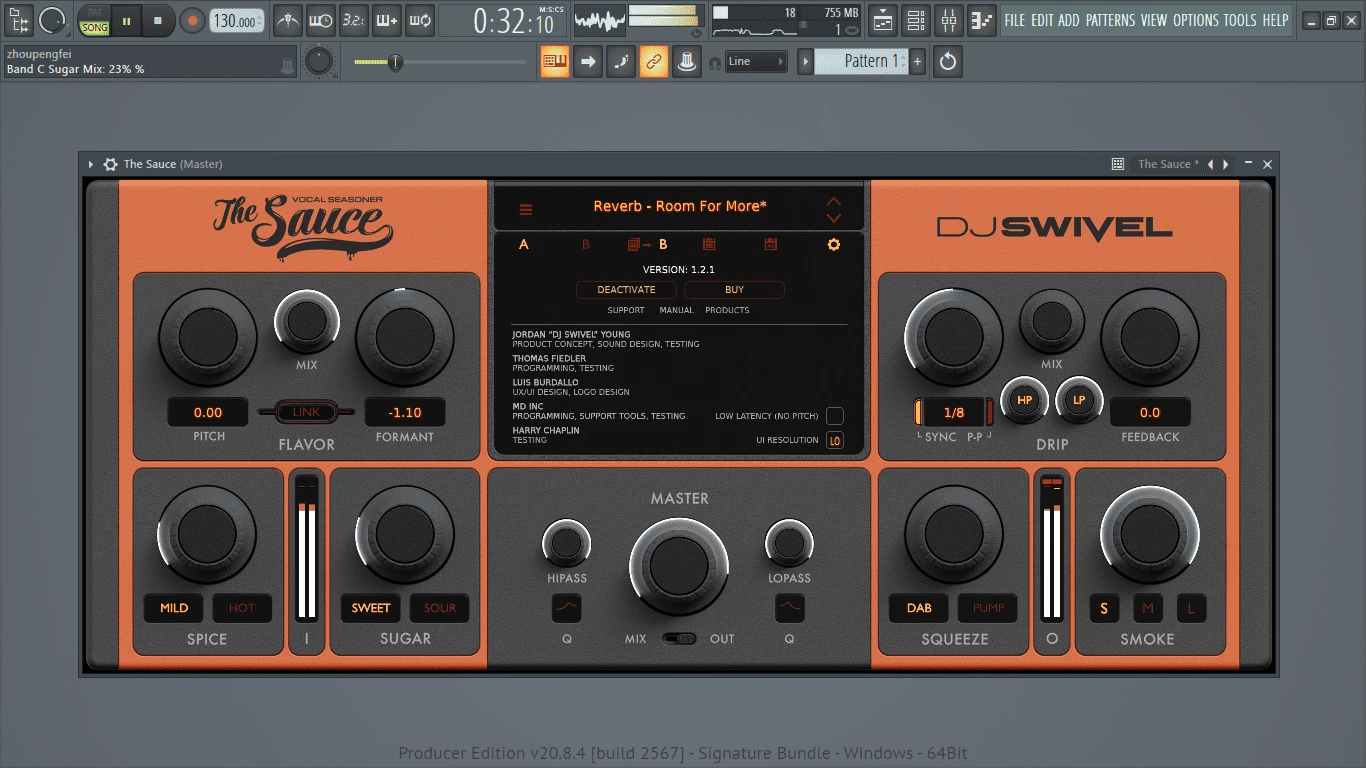Open the PATTERNS menu
Screen dimensions: 1366x768
(x=1110, y=20)
